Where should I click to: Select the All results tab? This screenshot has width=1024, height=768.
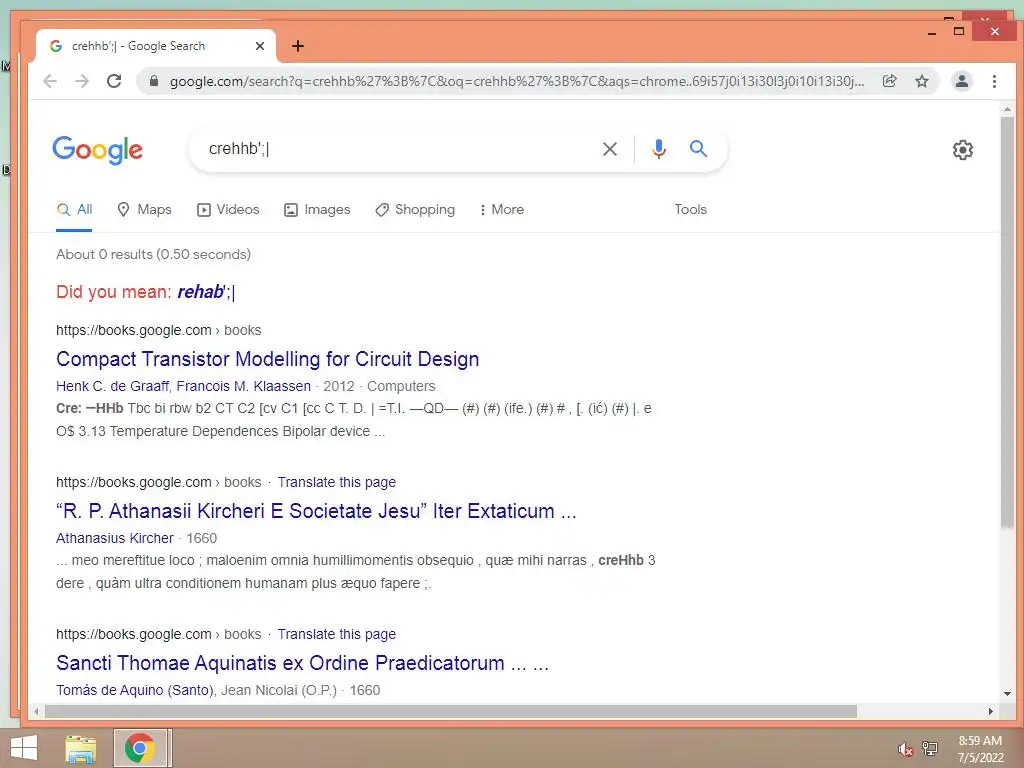coord(74,210)
